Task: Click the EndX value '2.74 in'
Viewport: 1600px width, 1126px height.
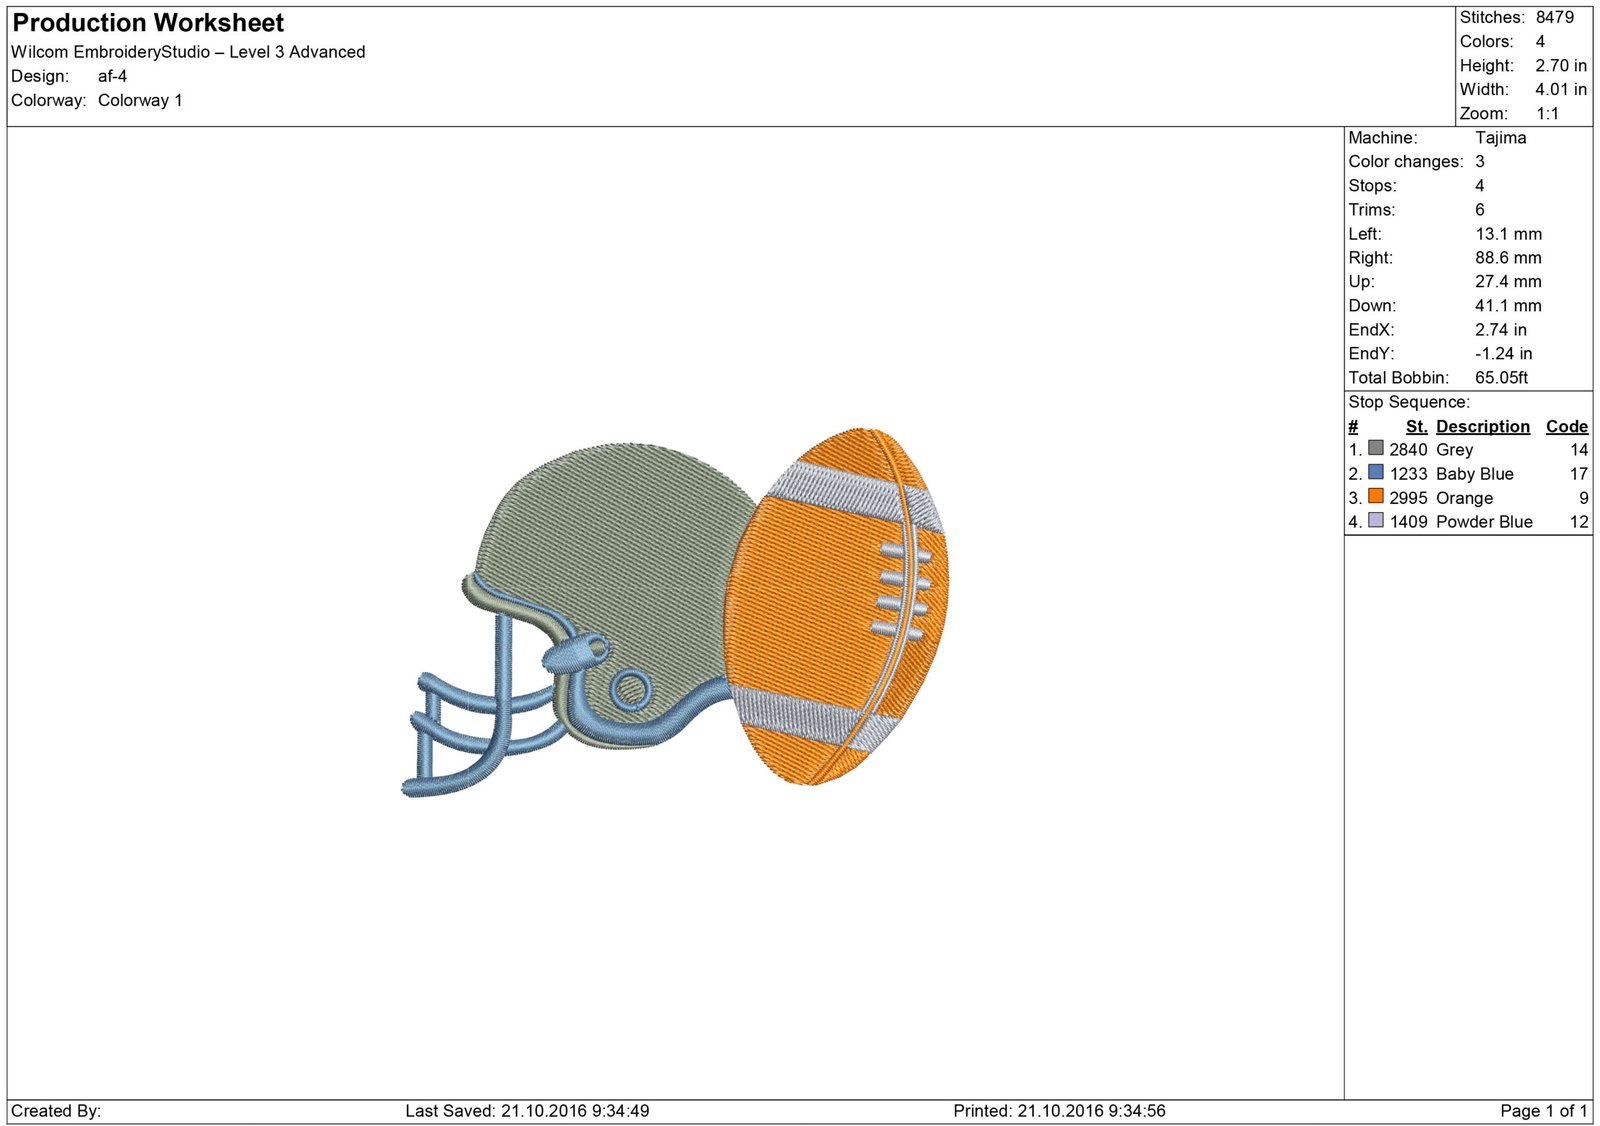Action: point(1501,330)
